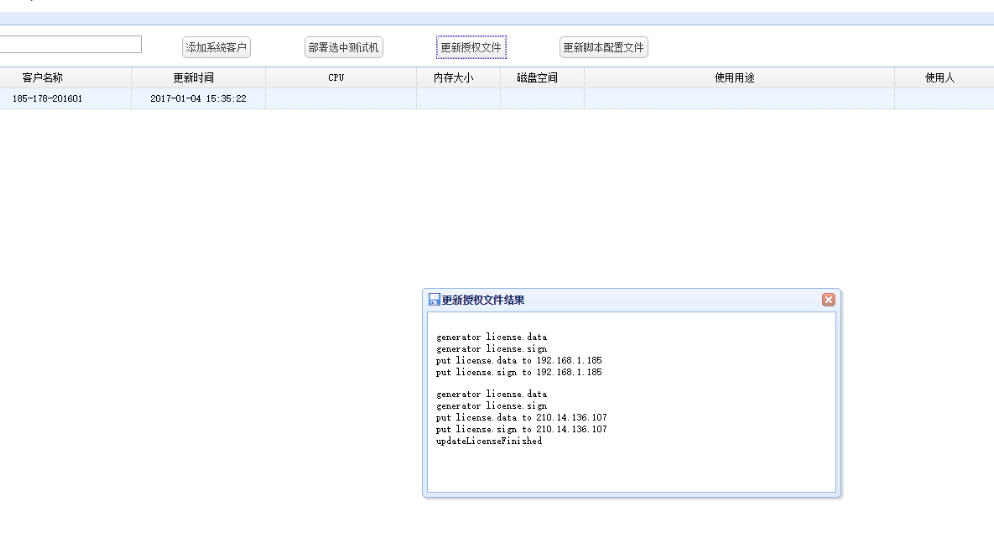
Task: Click the 部署选中测试机 button
Action: click(344, 48)
